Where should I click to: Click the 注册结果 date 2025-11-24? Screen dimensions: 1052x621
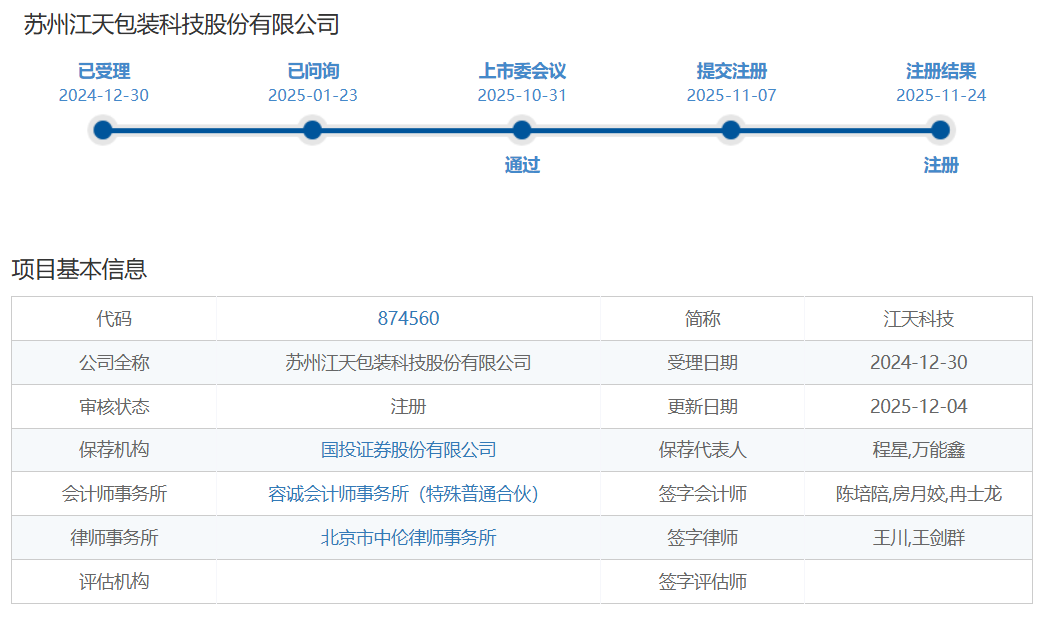pos(939,95)
